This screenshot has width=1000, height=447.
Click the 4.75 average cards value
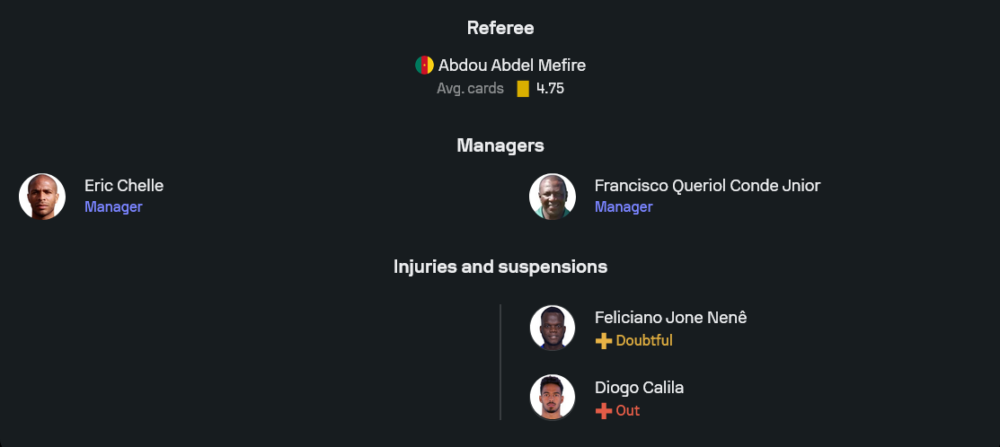click(x=550, y=89)
